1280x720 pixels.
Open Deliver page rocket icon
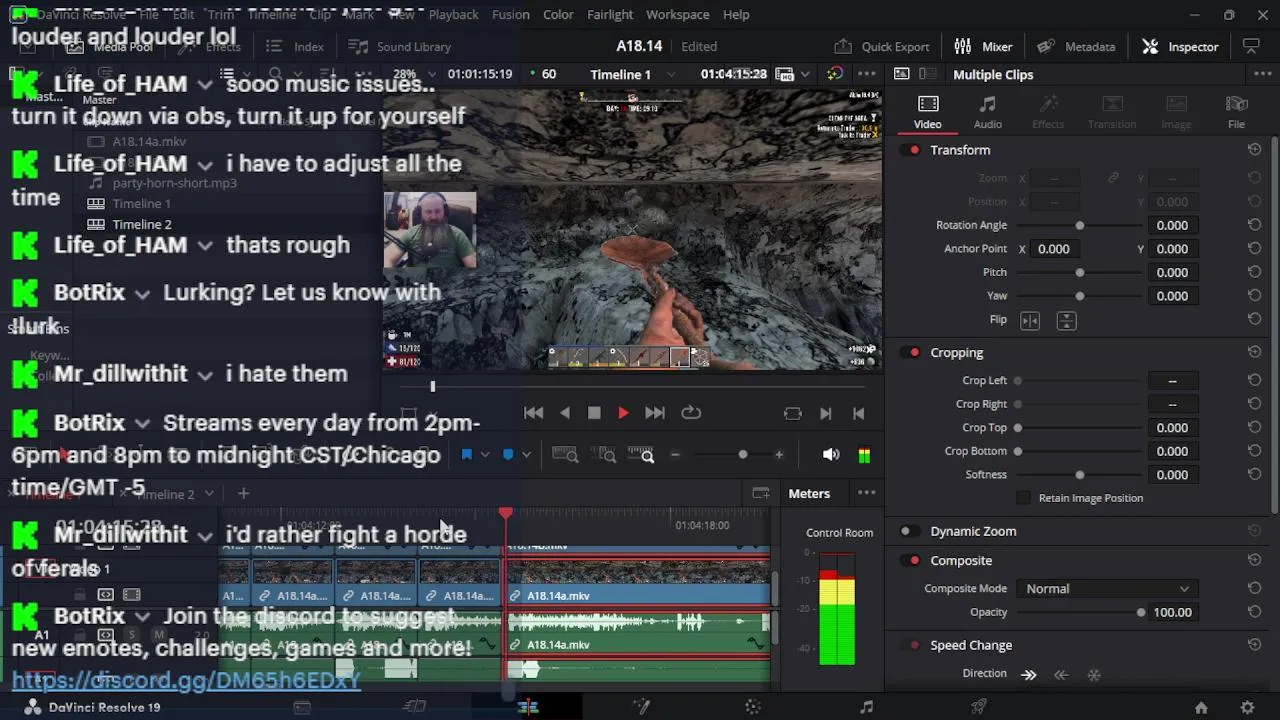(979, 707)
